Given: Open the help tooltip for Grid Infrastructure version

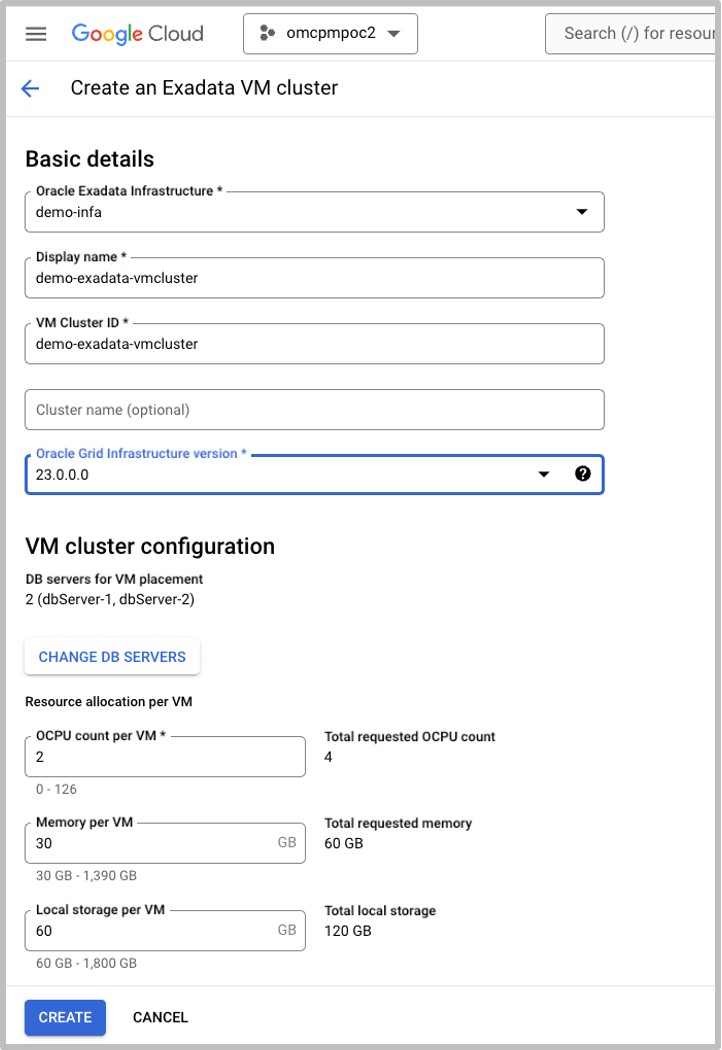Looking at the screenshot, I should [x=583, y=473].
